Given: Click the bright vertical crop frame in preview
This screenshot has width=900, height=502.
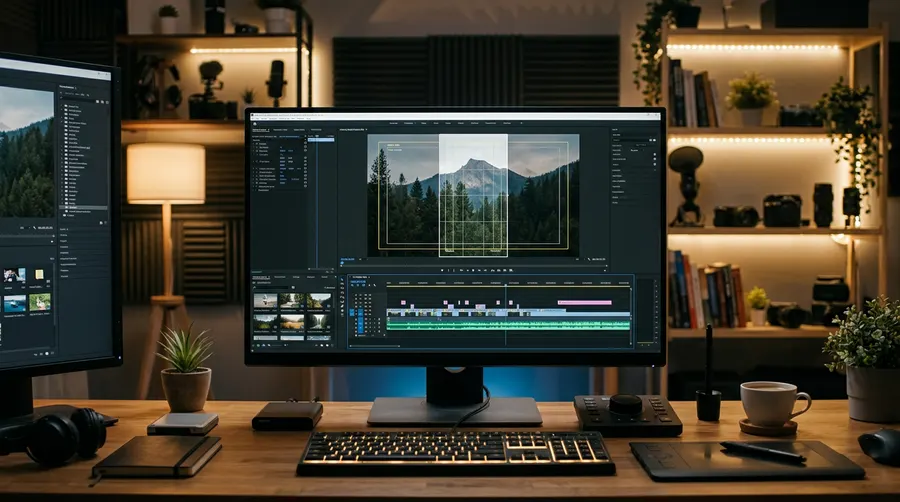Looking at the screenshot, I should pyautogui.click(x=473, y=195).
